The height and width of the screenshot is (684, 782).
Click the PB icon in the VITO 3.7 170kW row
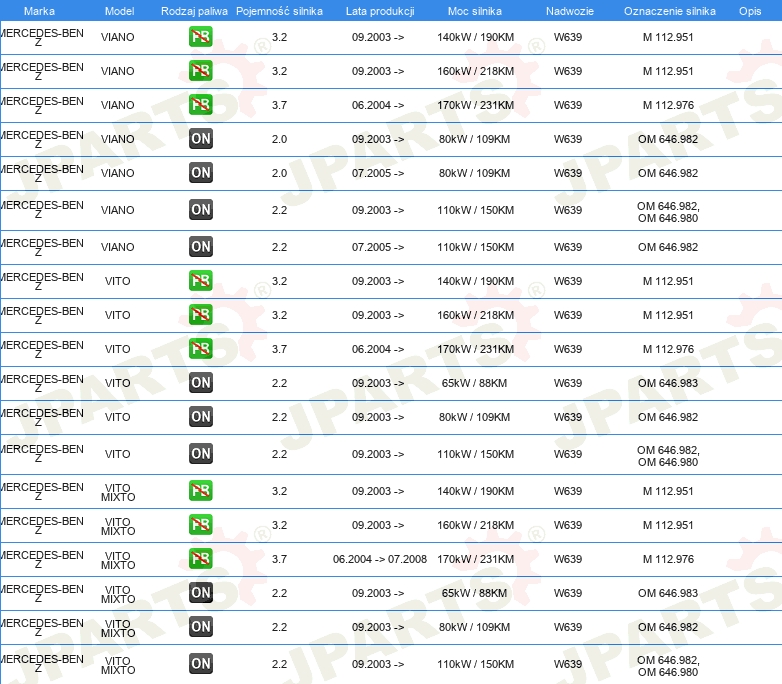point(200,349)
